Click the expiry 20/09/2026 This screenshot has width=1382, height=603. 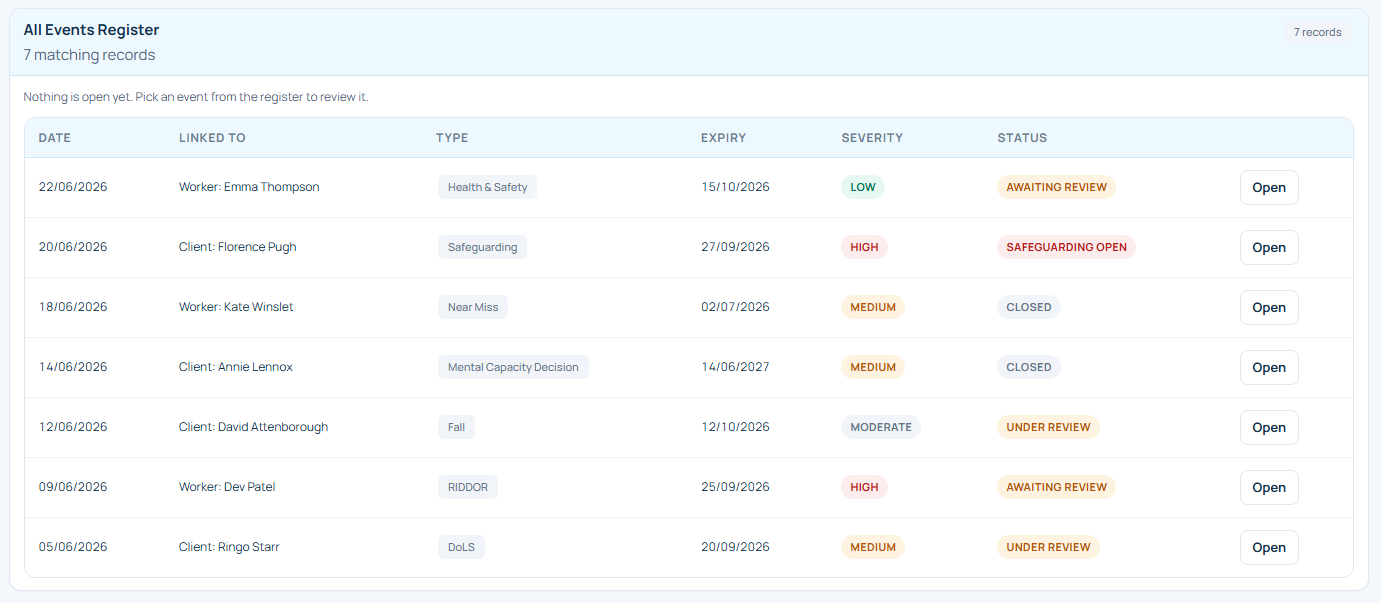coord(735,547)
